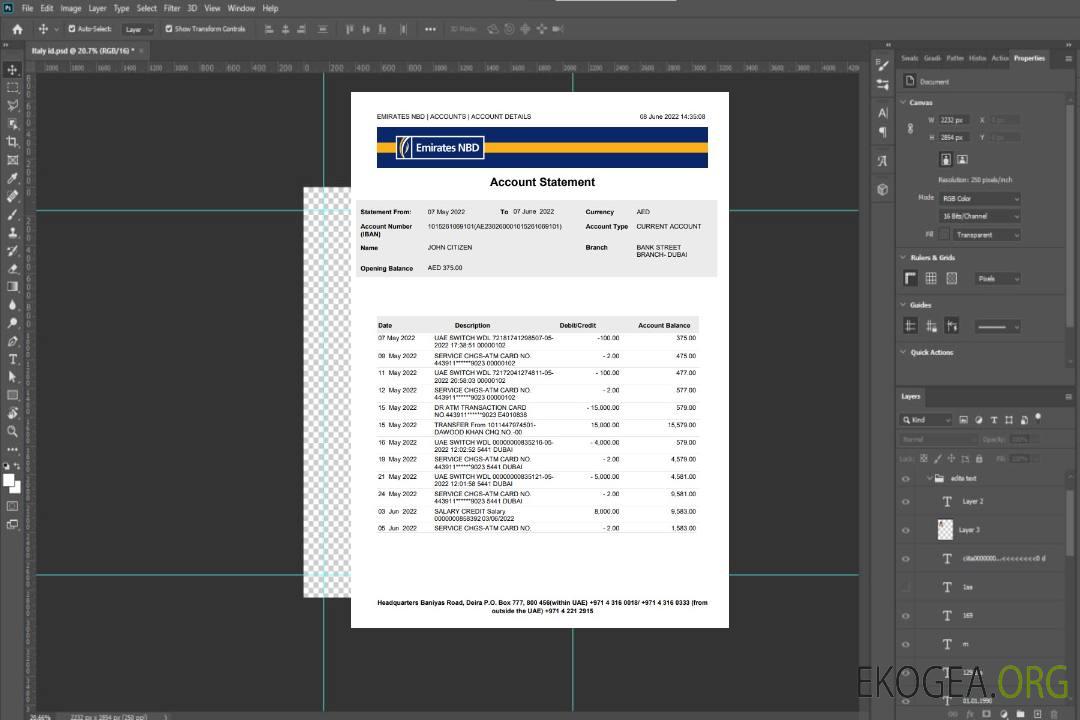The height and width of the screenshot is (720, 1080).
Task: Create a new layer with plus icon
Action: click(1038, 714)
